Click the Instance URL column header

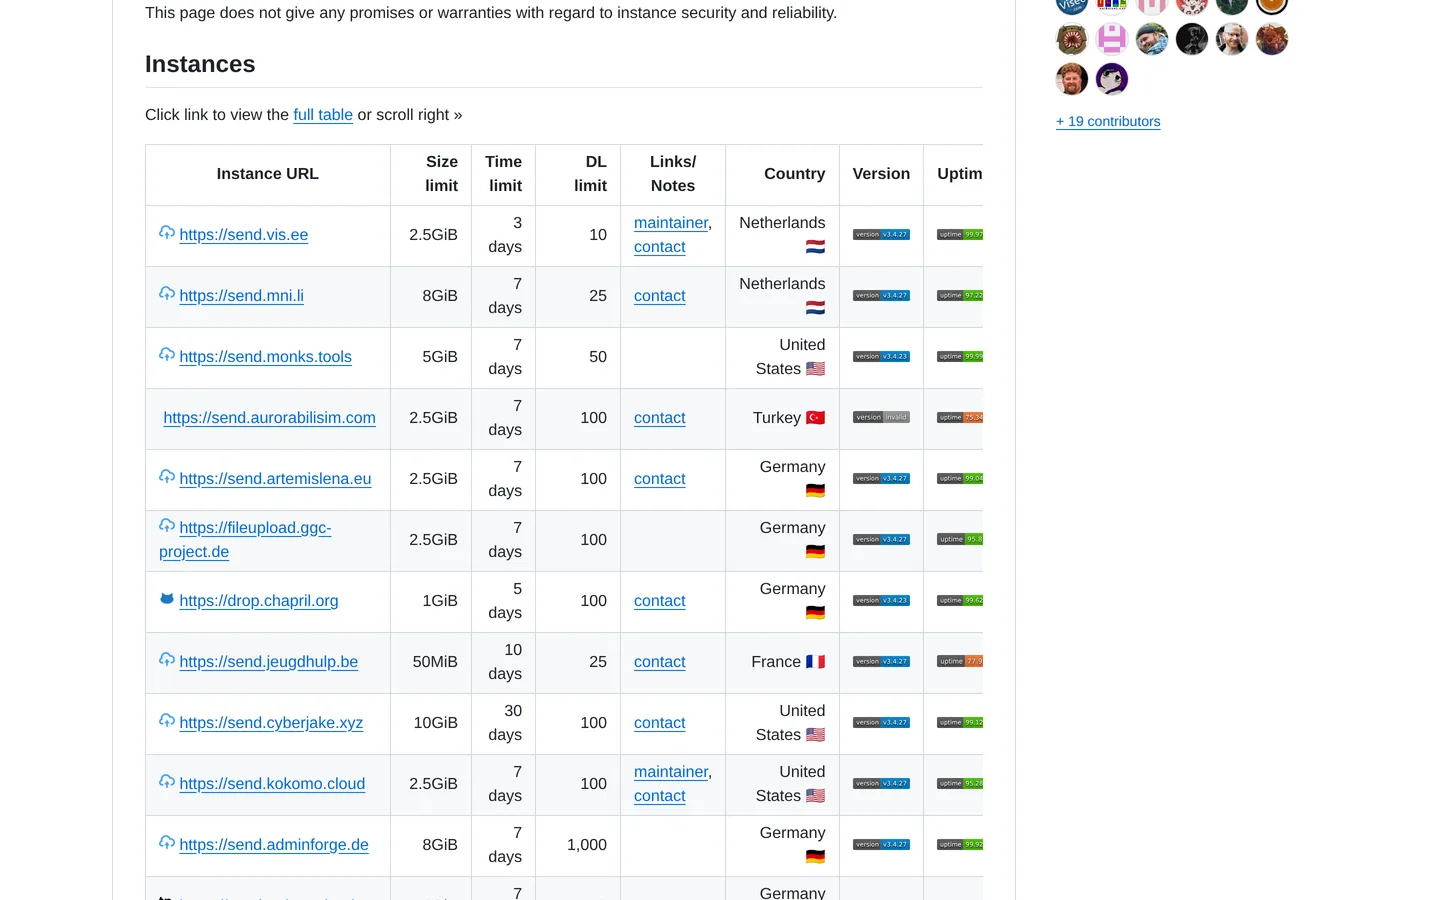click(x=268, y=174)
